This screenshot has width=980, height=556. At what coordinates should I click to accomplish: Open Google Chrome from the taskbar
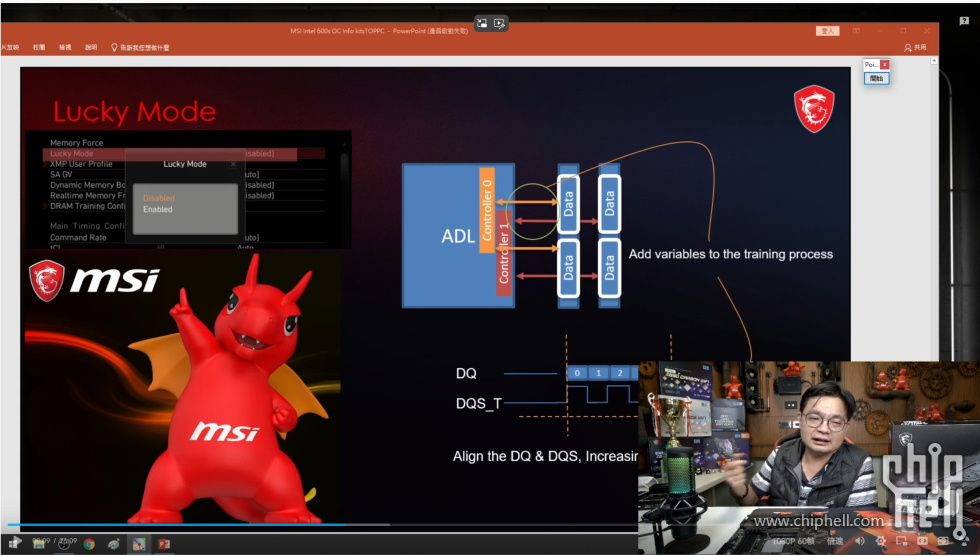pyautogui.click(x=89, y=544)
